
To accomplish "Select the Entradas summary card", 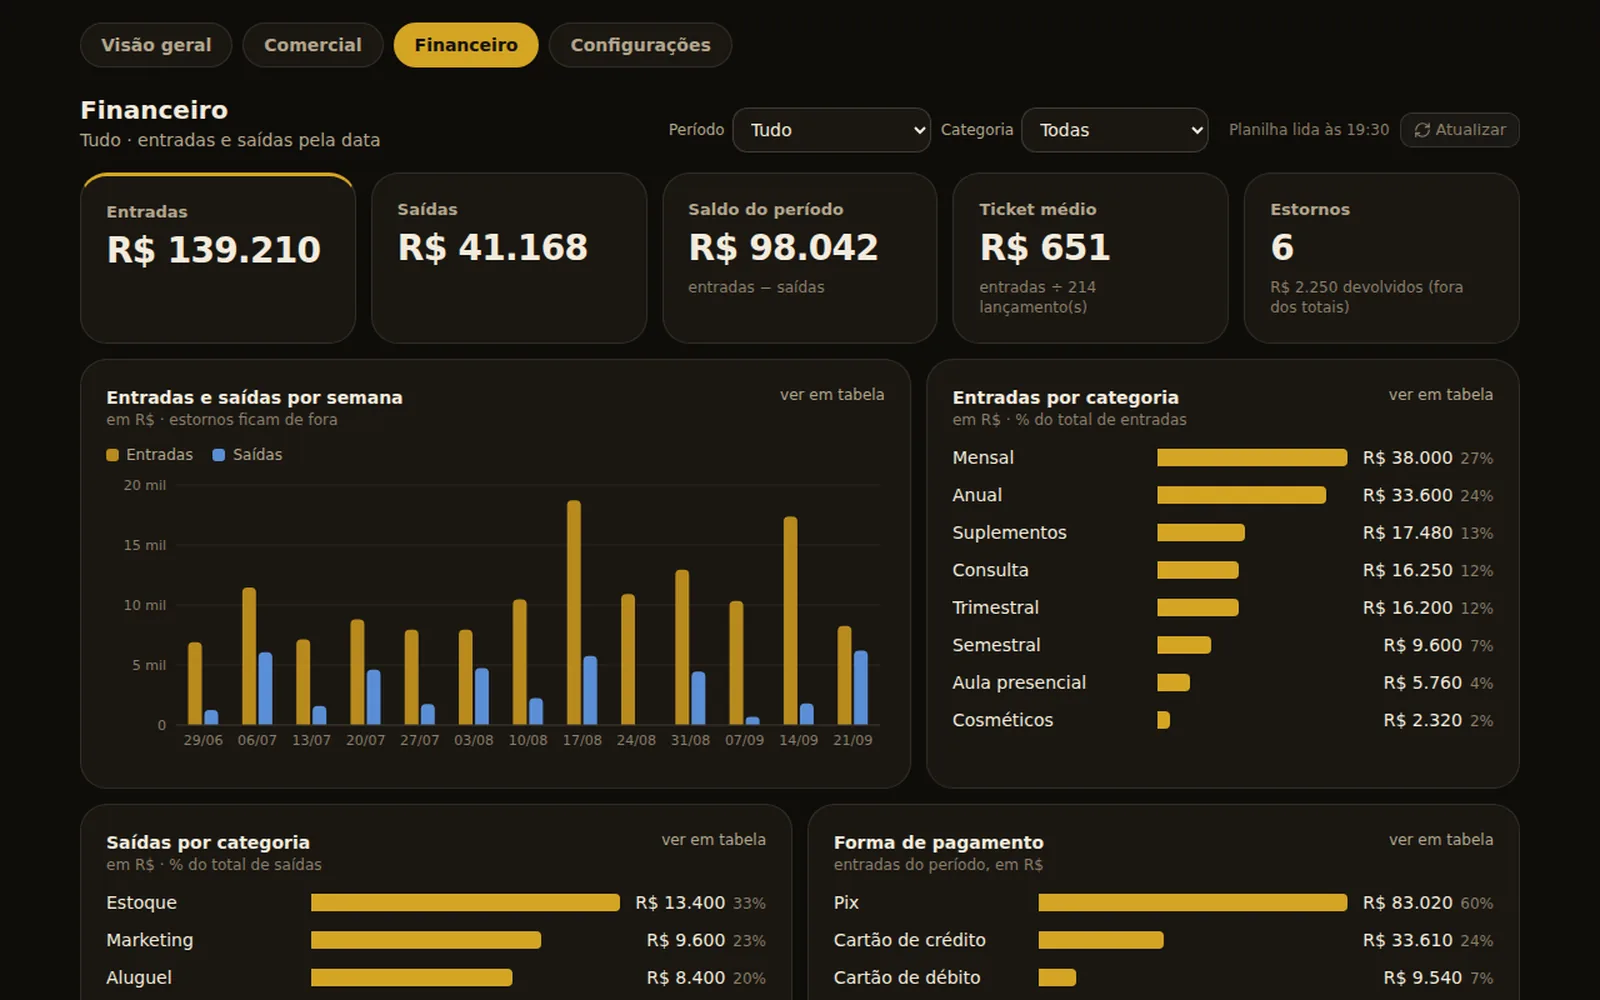I will [x=218, y=258].
